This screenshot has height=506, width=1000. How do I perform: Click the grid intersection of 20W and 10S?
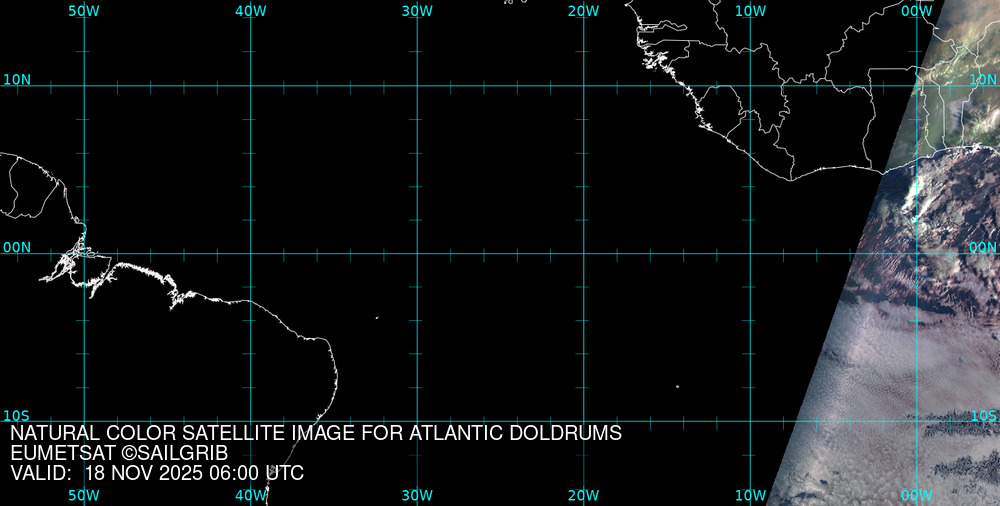pyautogui.click(x=584, y=420)
